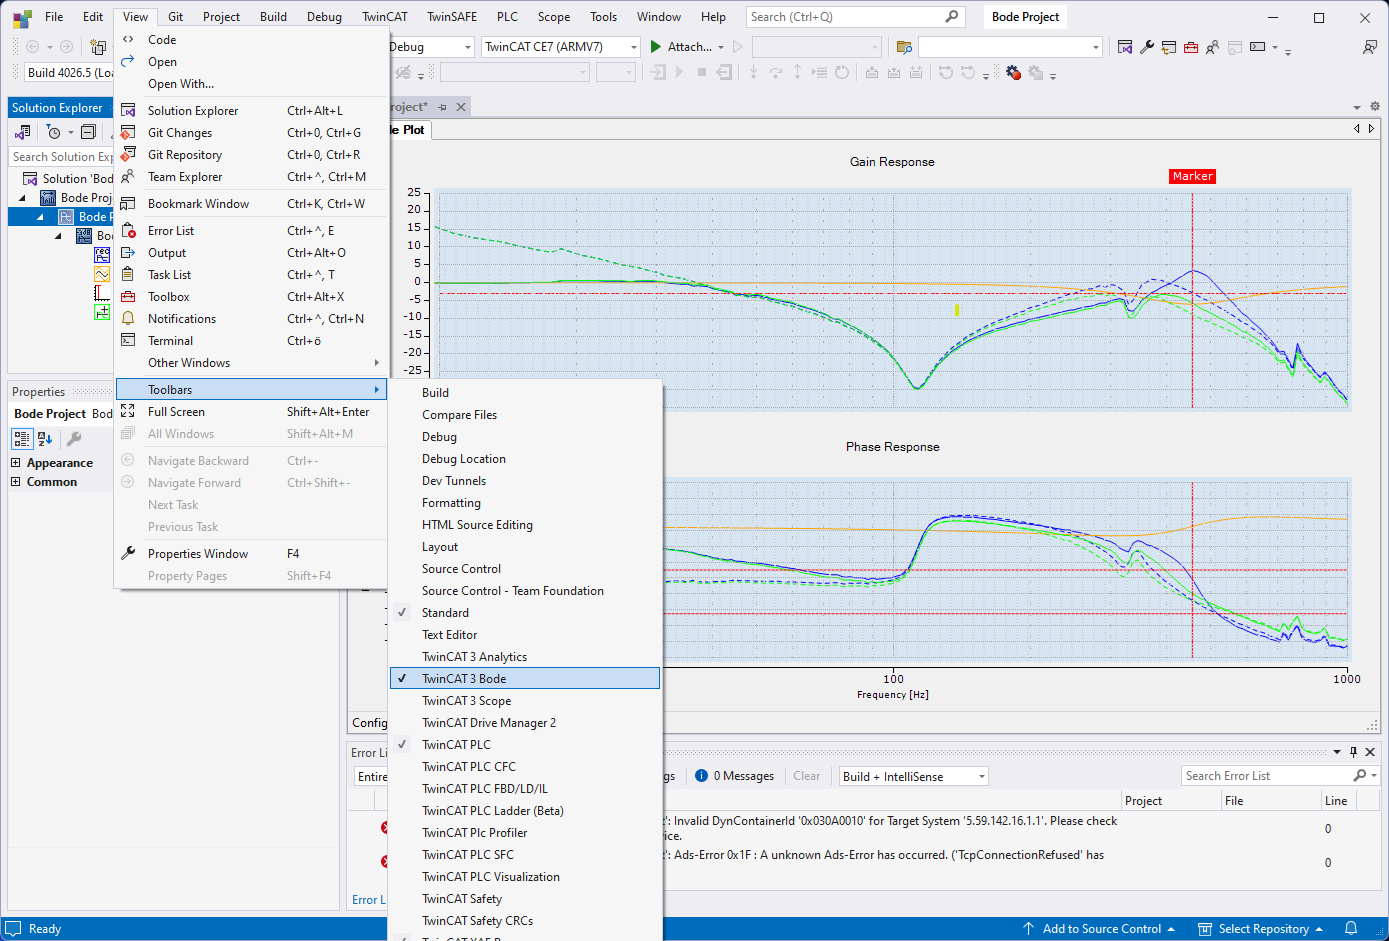The height and width of the screenshot is (941, 1389).
Task: Uncheck the TwinCAT 3 Bode toolbar
Action: pyautogui.click(x=525, y=678)
